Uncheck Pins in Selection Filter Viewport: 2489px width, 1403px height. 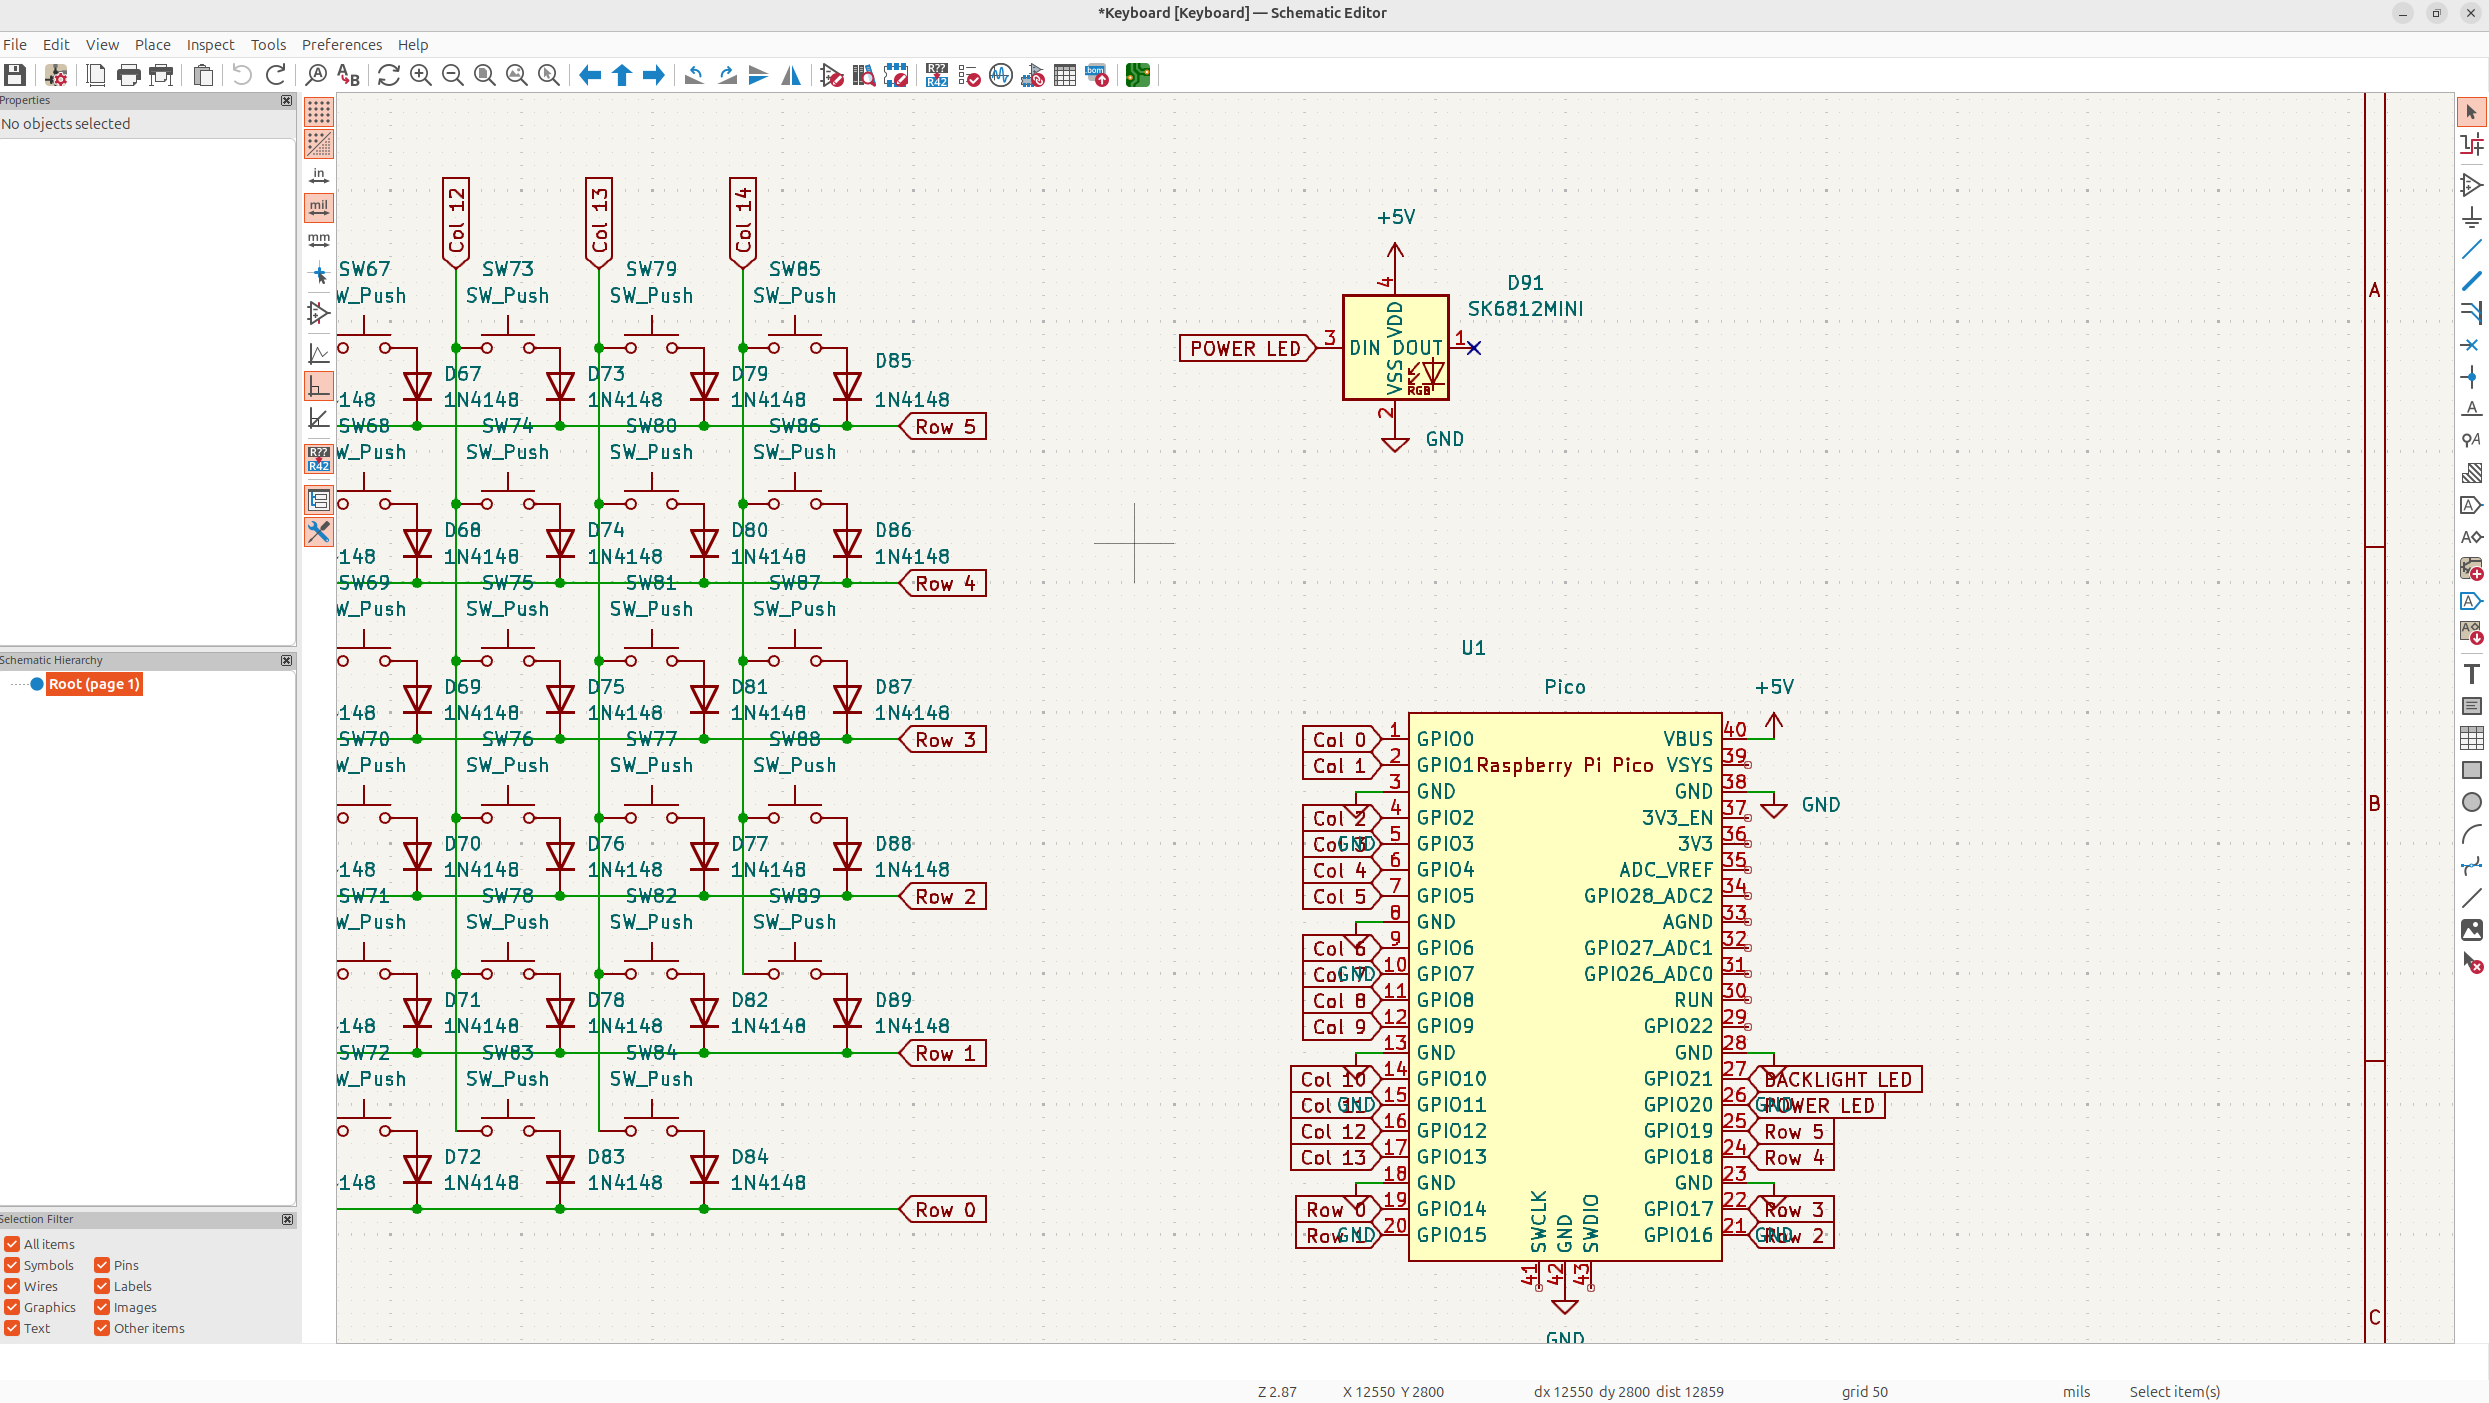point(102,1265)
